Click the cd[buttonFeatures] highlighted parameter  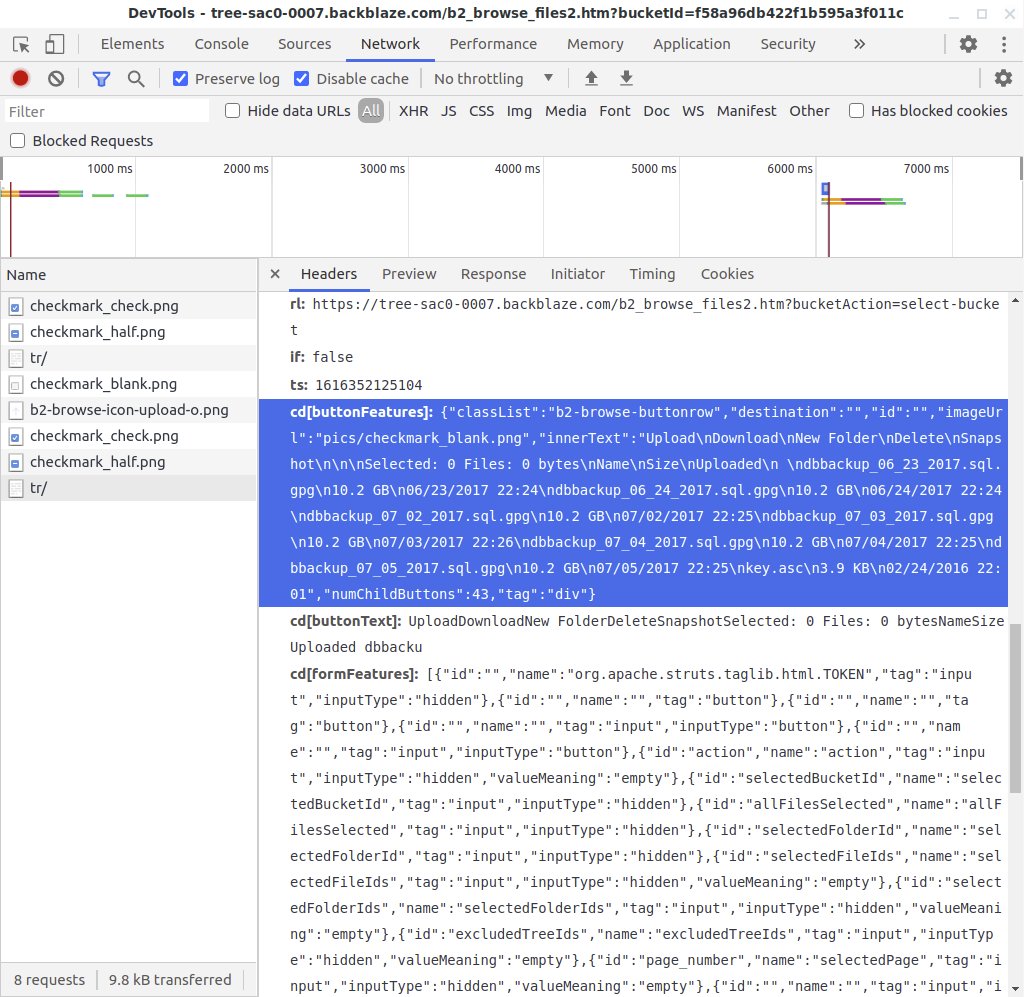tap(633, 503)
